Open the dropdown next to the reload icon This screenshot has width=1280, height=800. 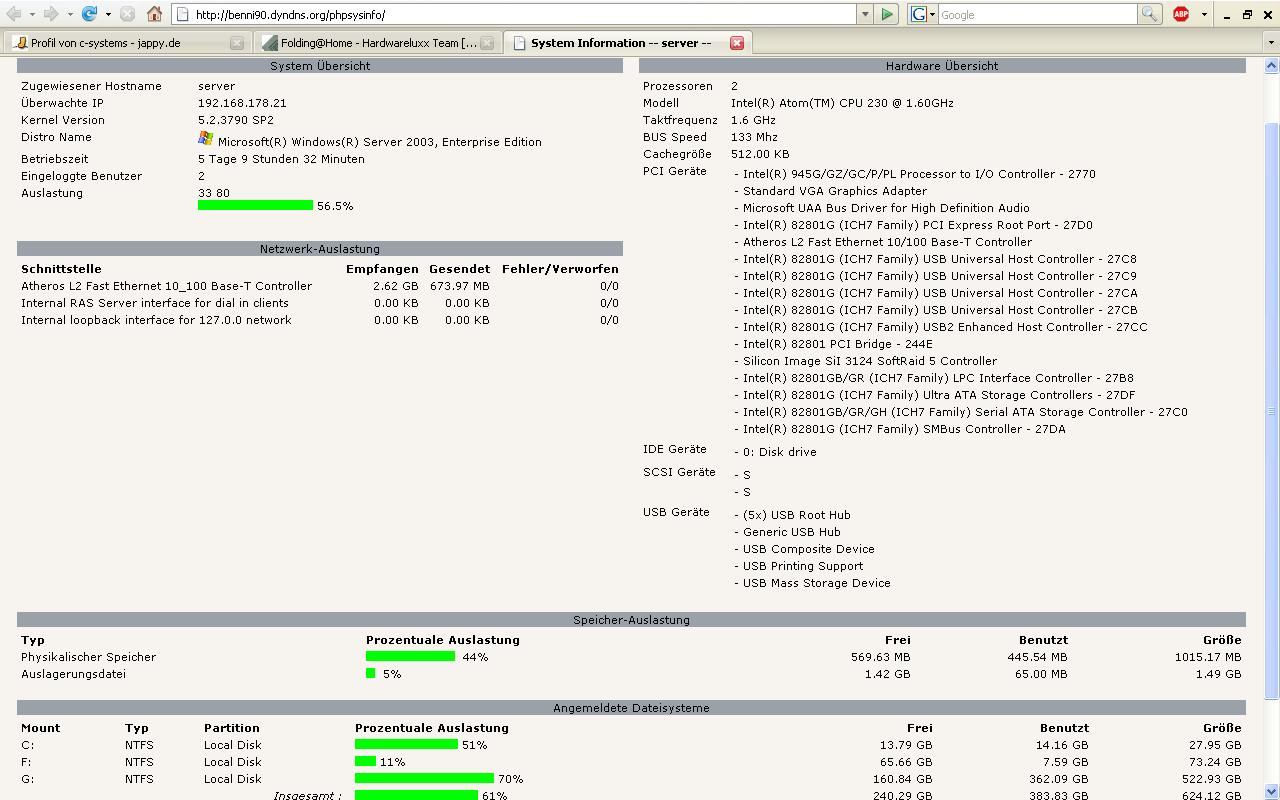(108, 14)
